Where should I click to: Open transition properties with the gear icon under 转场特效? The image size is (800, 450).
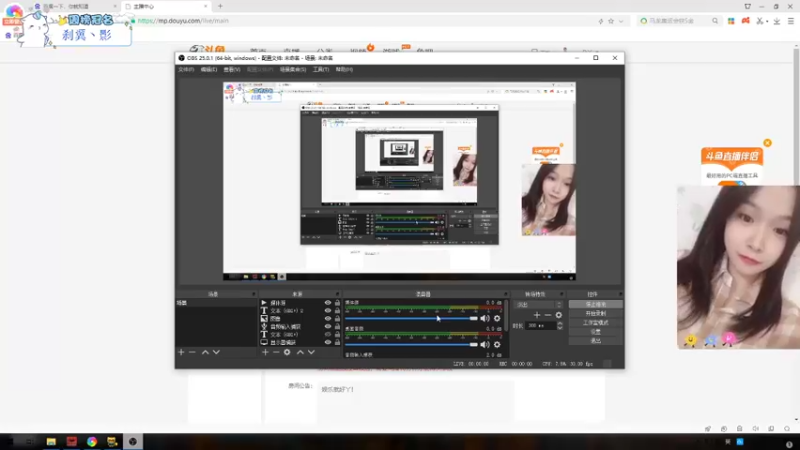(x=559, y=315)
